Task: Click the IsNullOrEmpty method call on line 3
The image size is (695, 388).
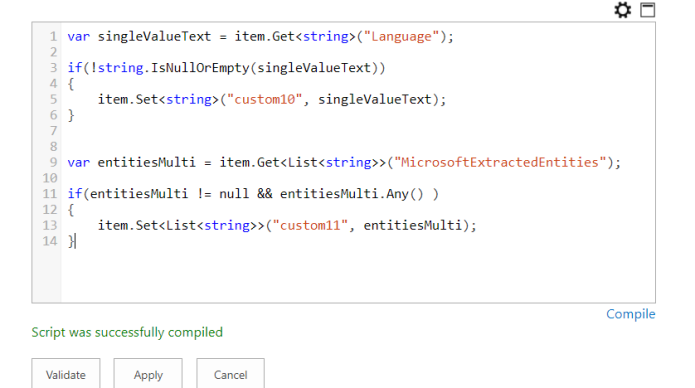Action: 200,68
